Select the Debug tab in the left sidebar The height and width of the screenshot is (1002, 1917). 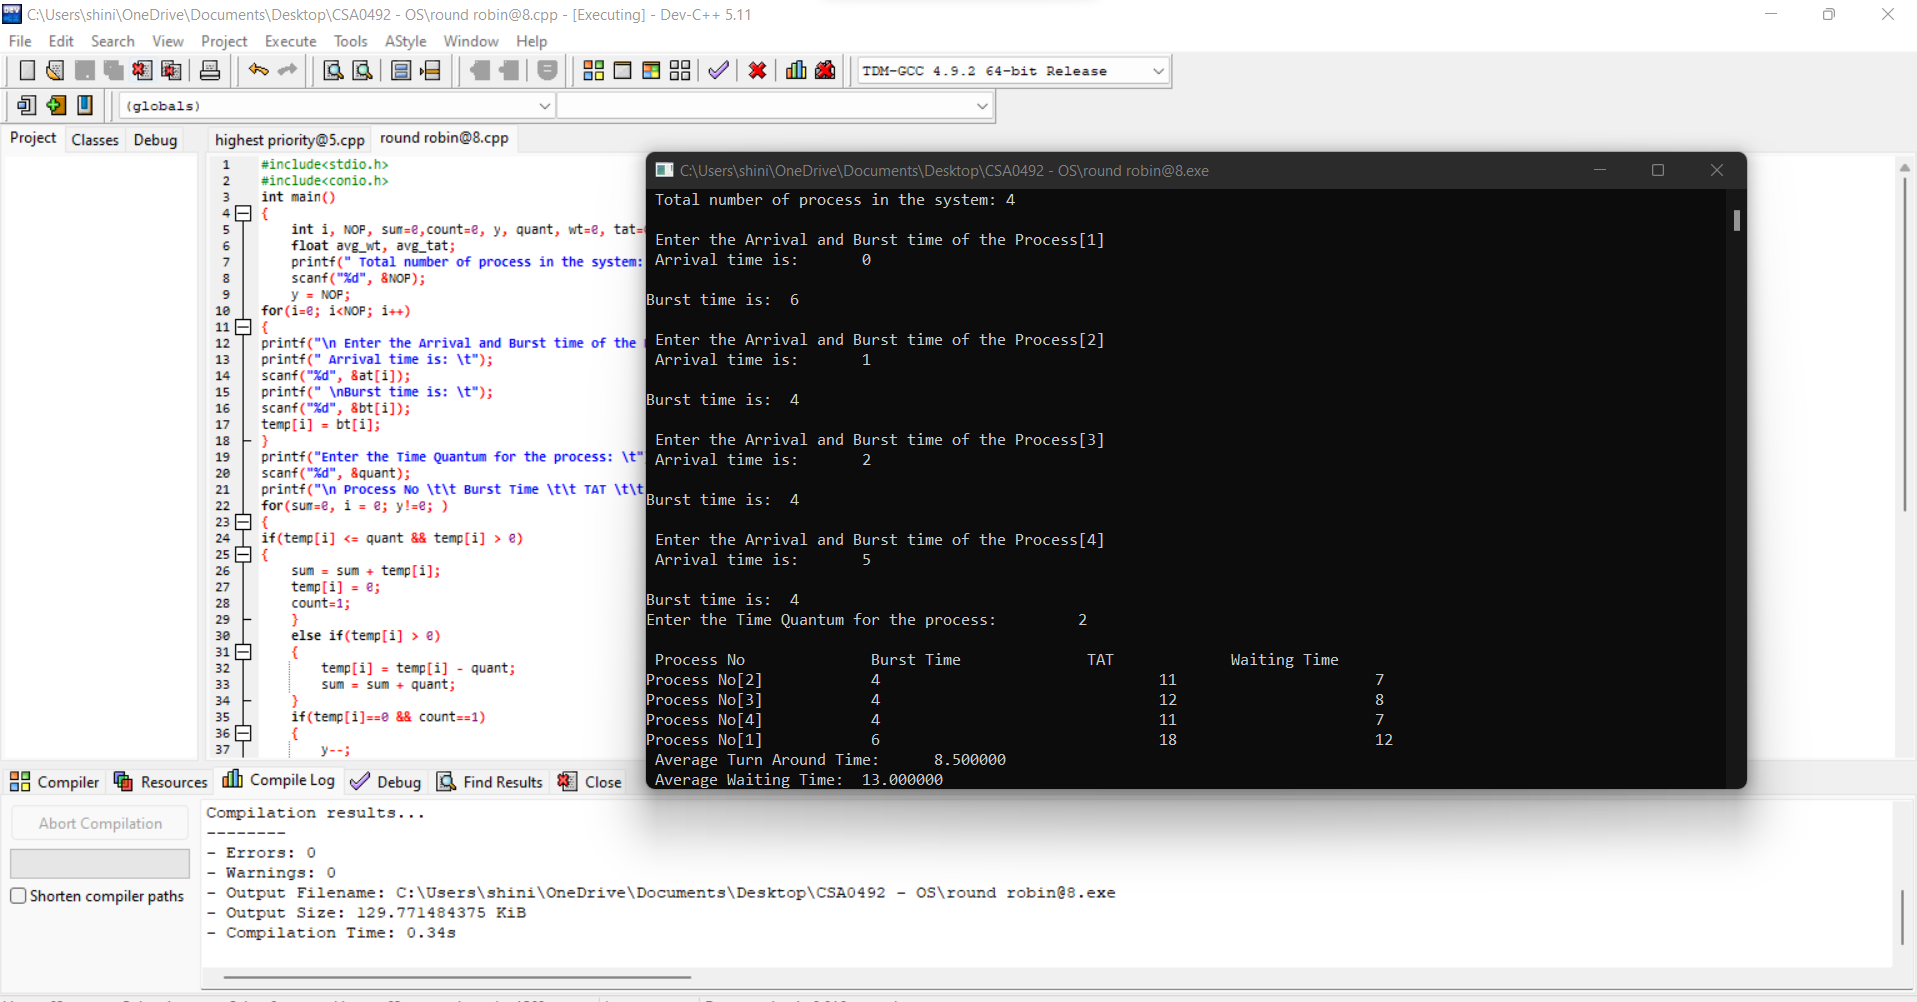click(155, 140)
